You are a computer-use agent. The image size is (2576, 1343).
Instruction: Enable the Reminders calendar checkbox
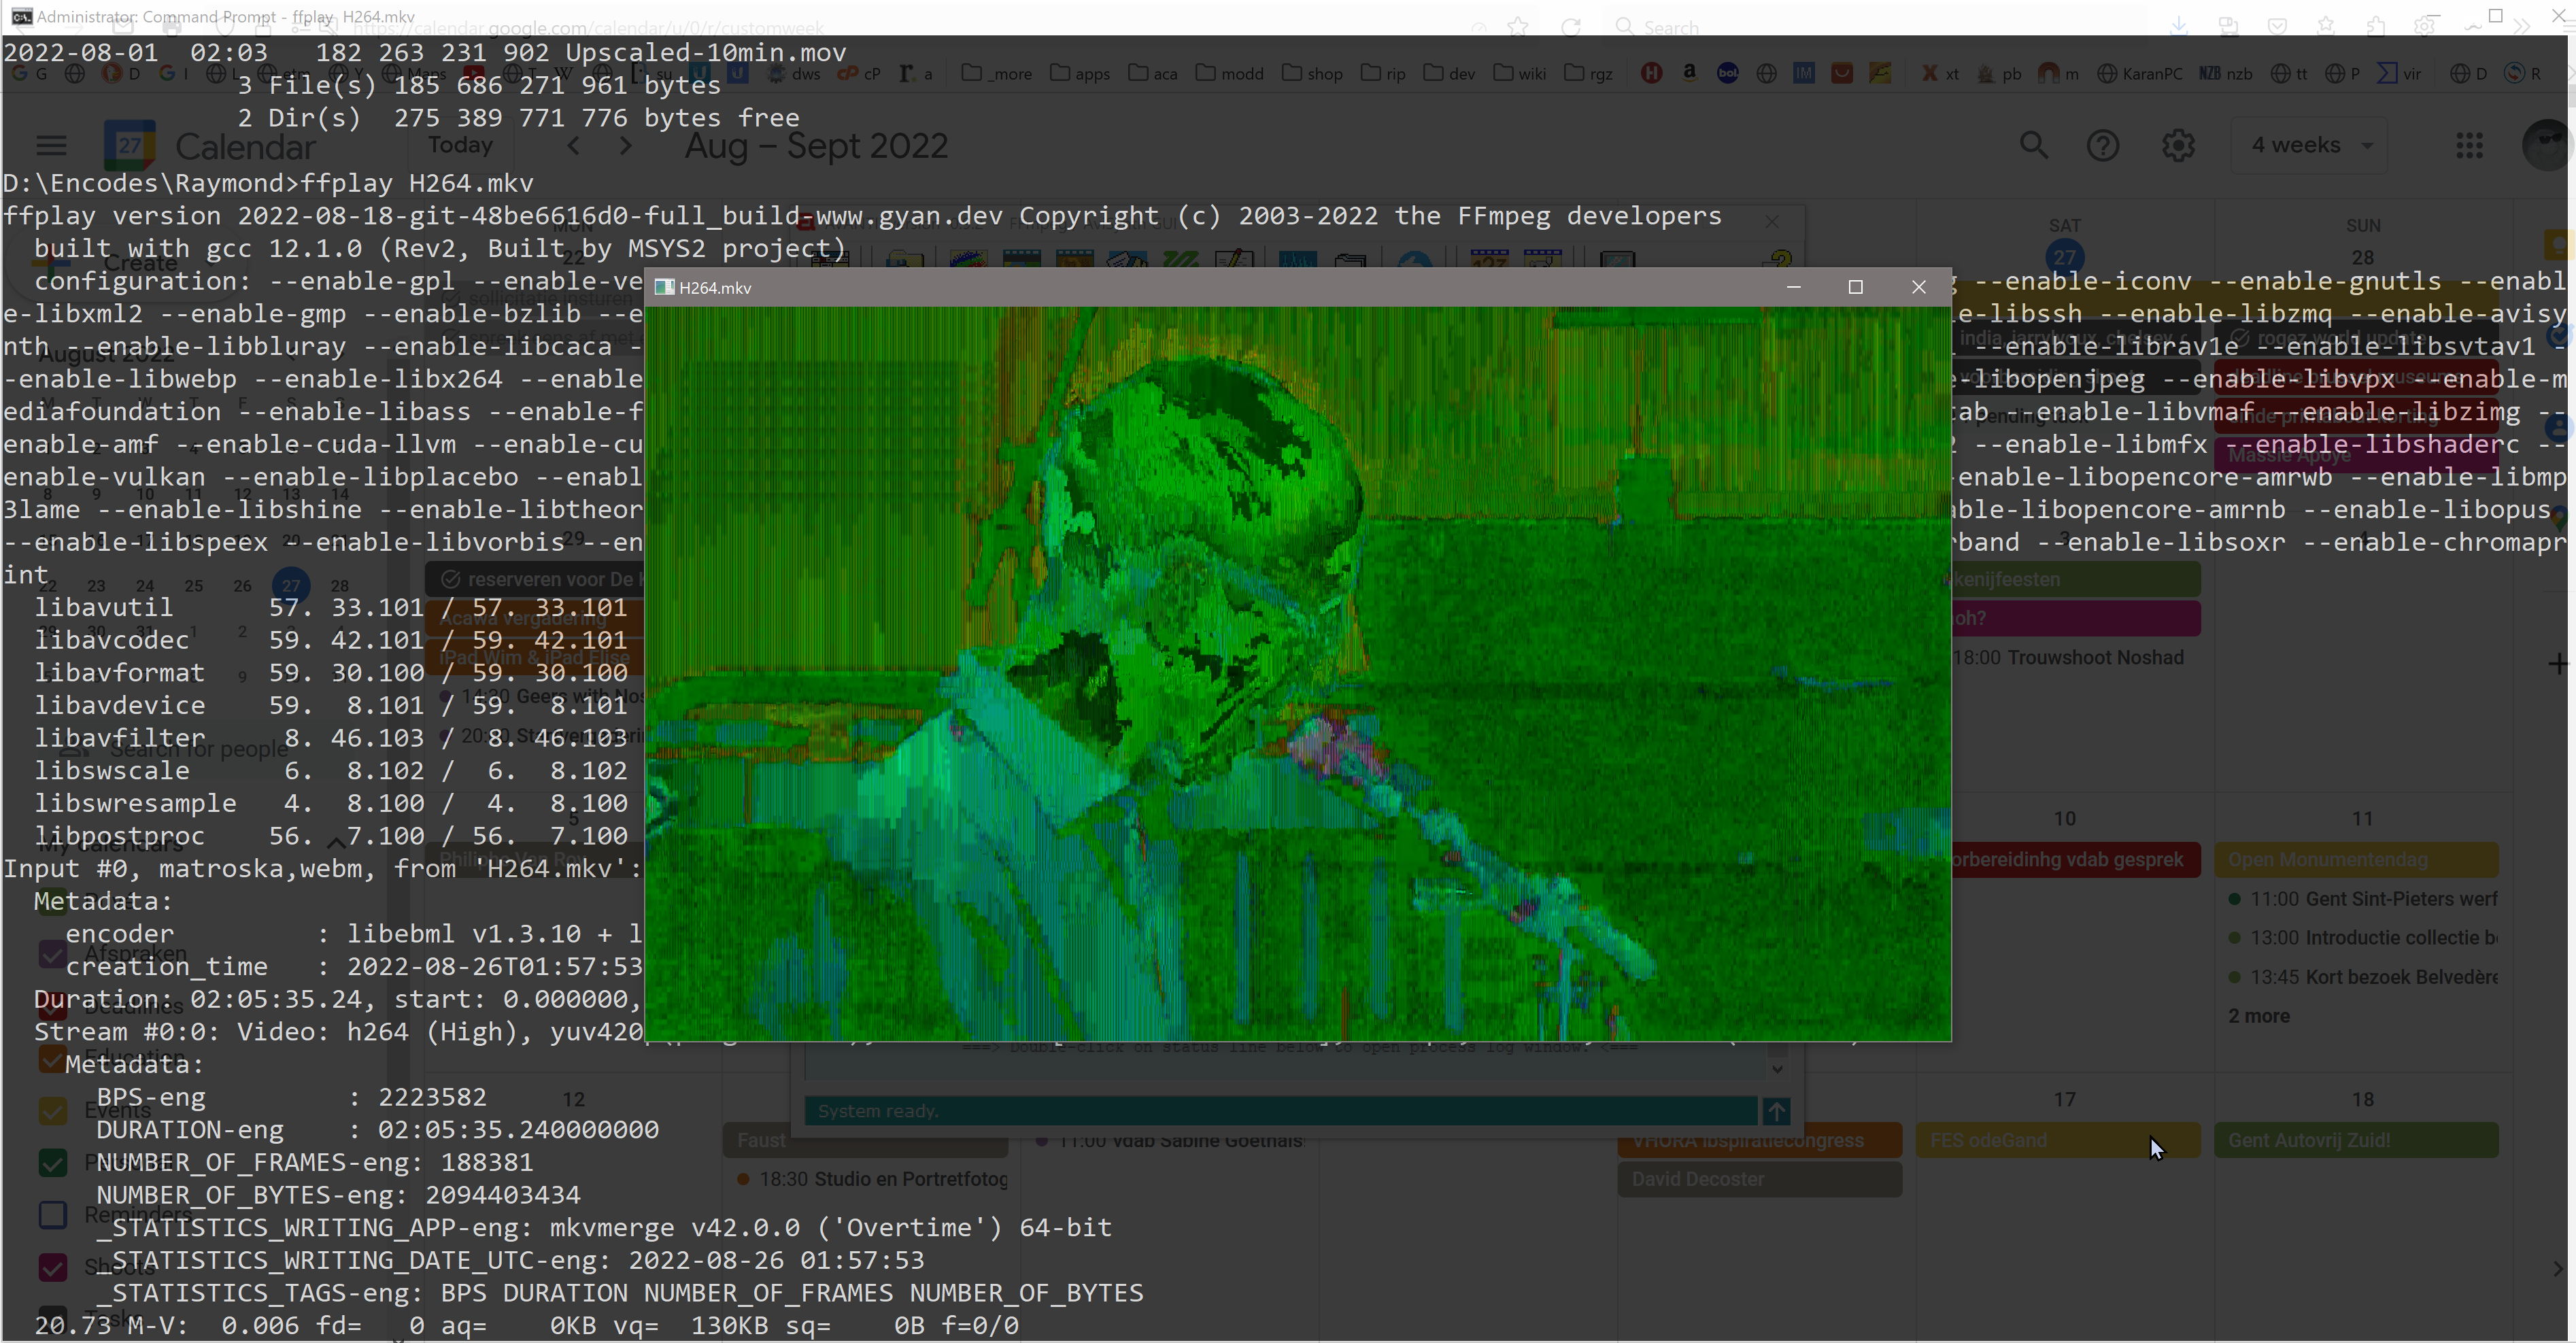(x=52, y=1214)
